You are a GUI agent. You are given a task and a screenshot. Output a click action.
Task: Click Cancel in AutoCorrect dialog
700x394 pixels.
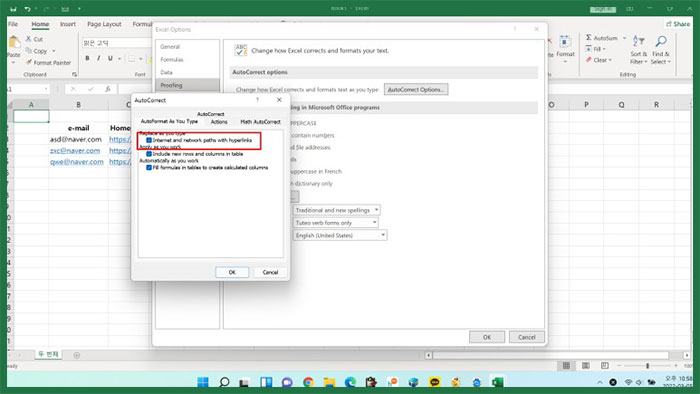270,272
